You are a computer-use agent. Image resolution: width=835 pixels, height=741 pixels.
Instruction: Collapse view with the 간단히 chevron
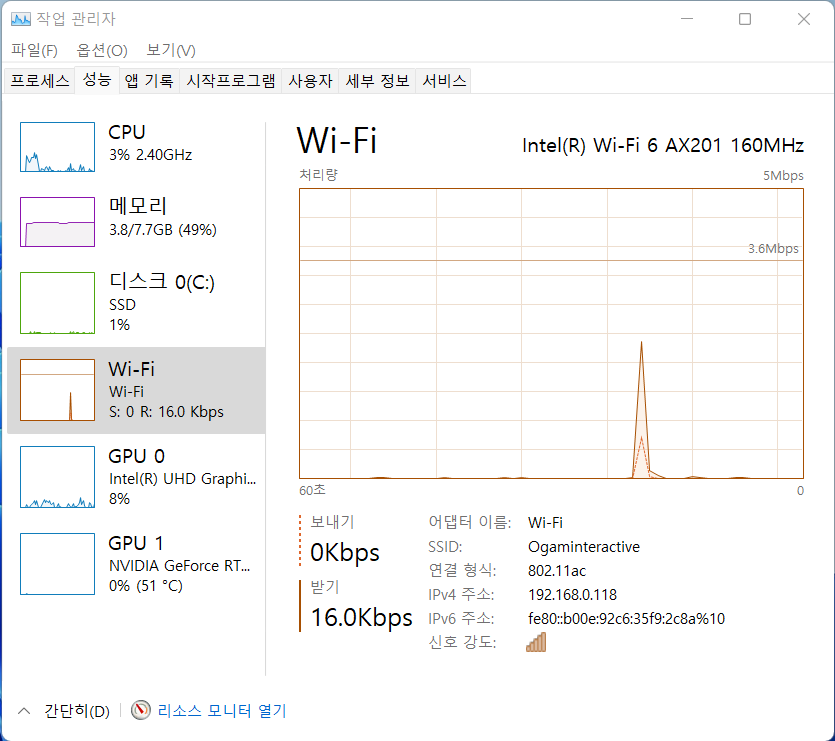24,711
